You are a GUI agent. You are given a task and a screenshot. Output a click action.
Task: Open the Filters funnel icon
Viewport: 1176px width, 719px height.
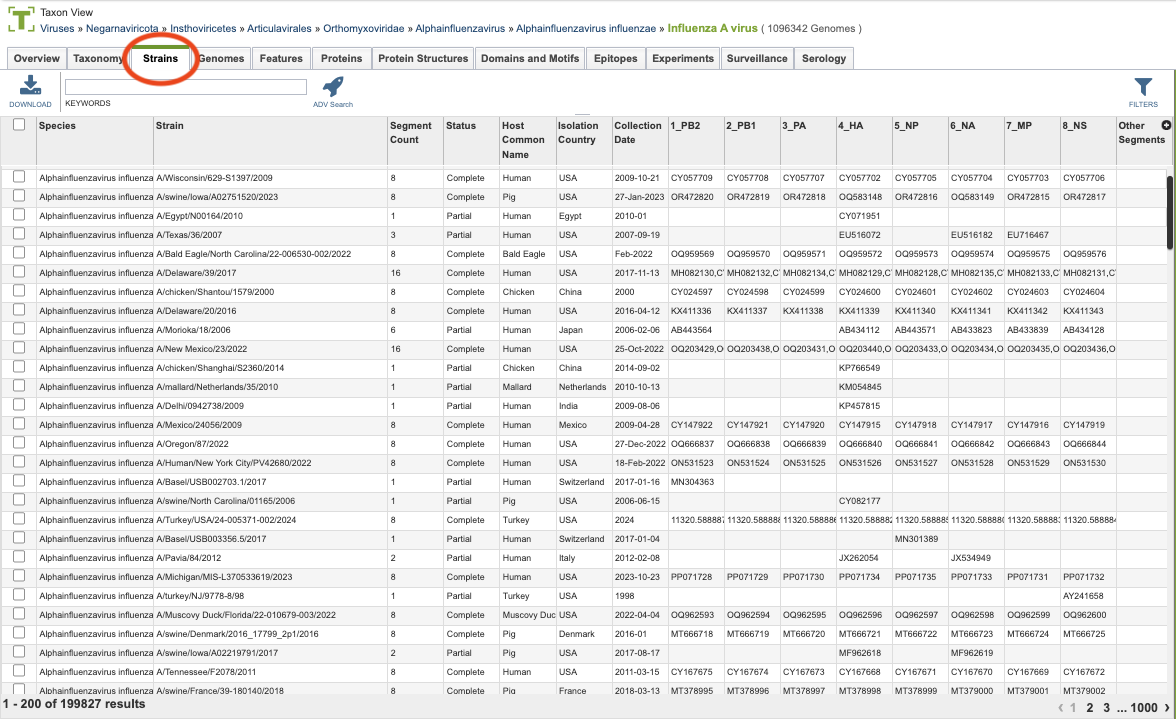click(x=1143, y=87)
